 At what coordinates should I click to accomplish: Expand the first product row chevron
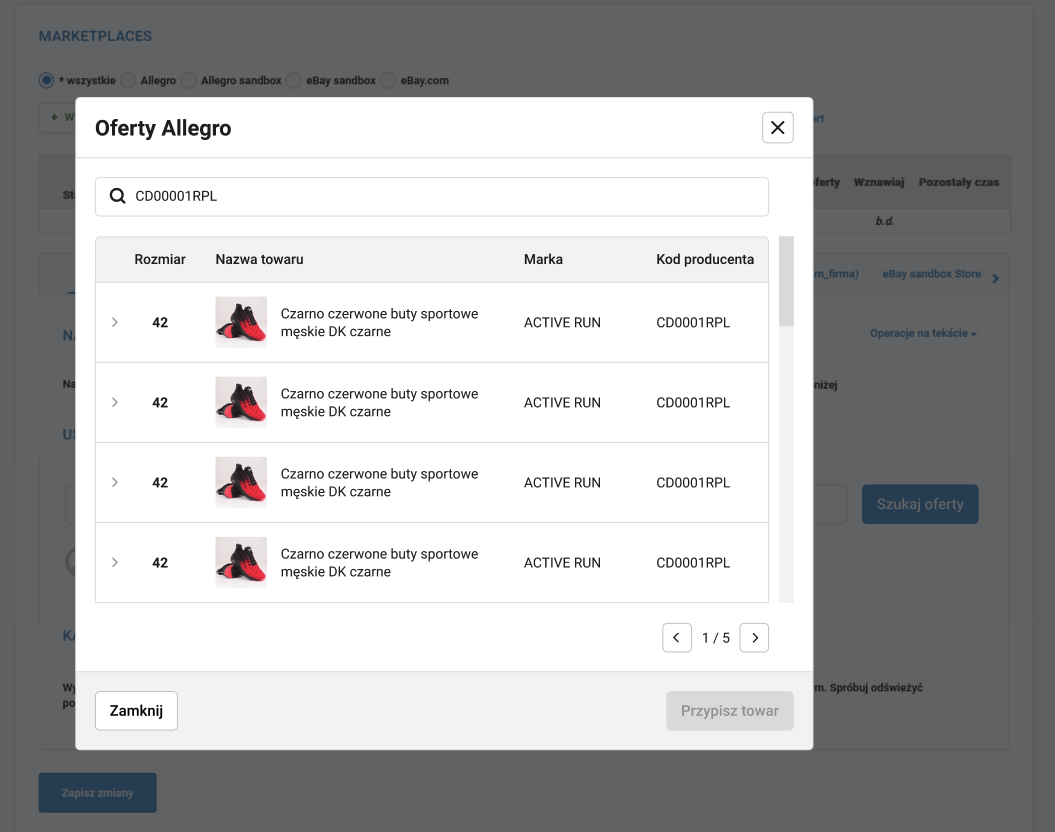pos(115,322)
